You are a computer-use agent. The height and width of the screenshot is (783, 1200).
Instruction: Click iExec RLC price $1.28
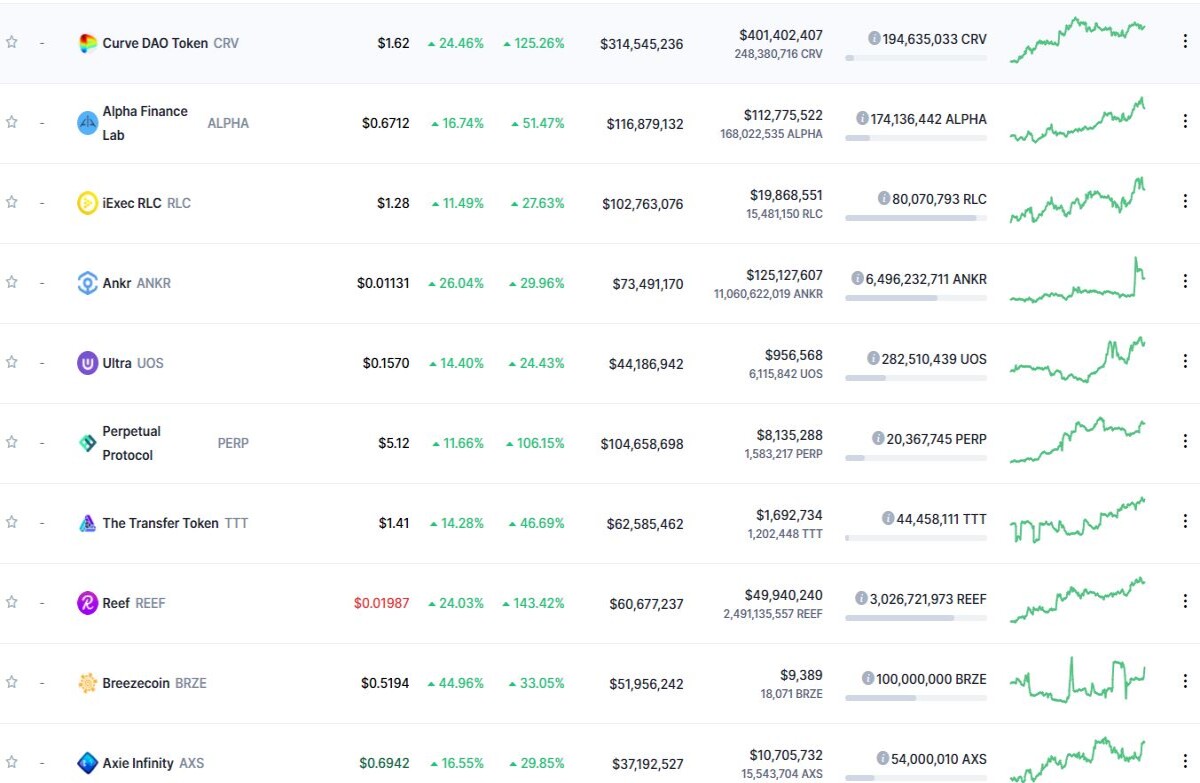point(393,203)
